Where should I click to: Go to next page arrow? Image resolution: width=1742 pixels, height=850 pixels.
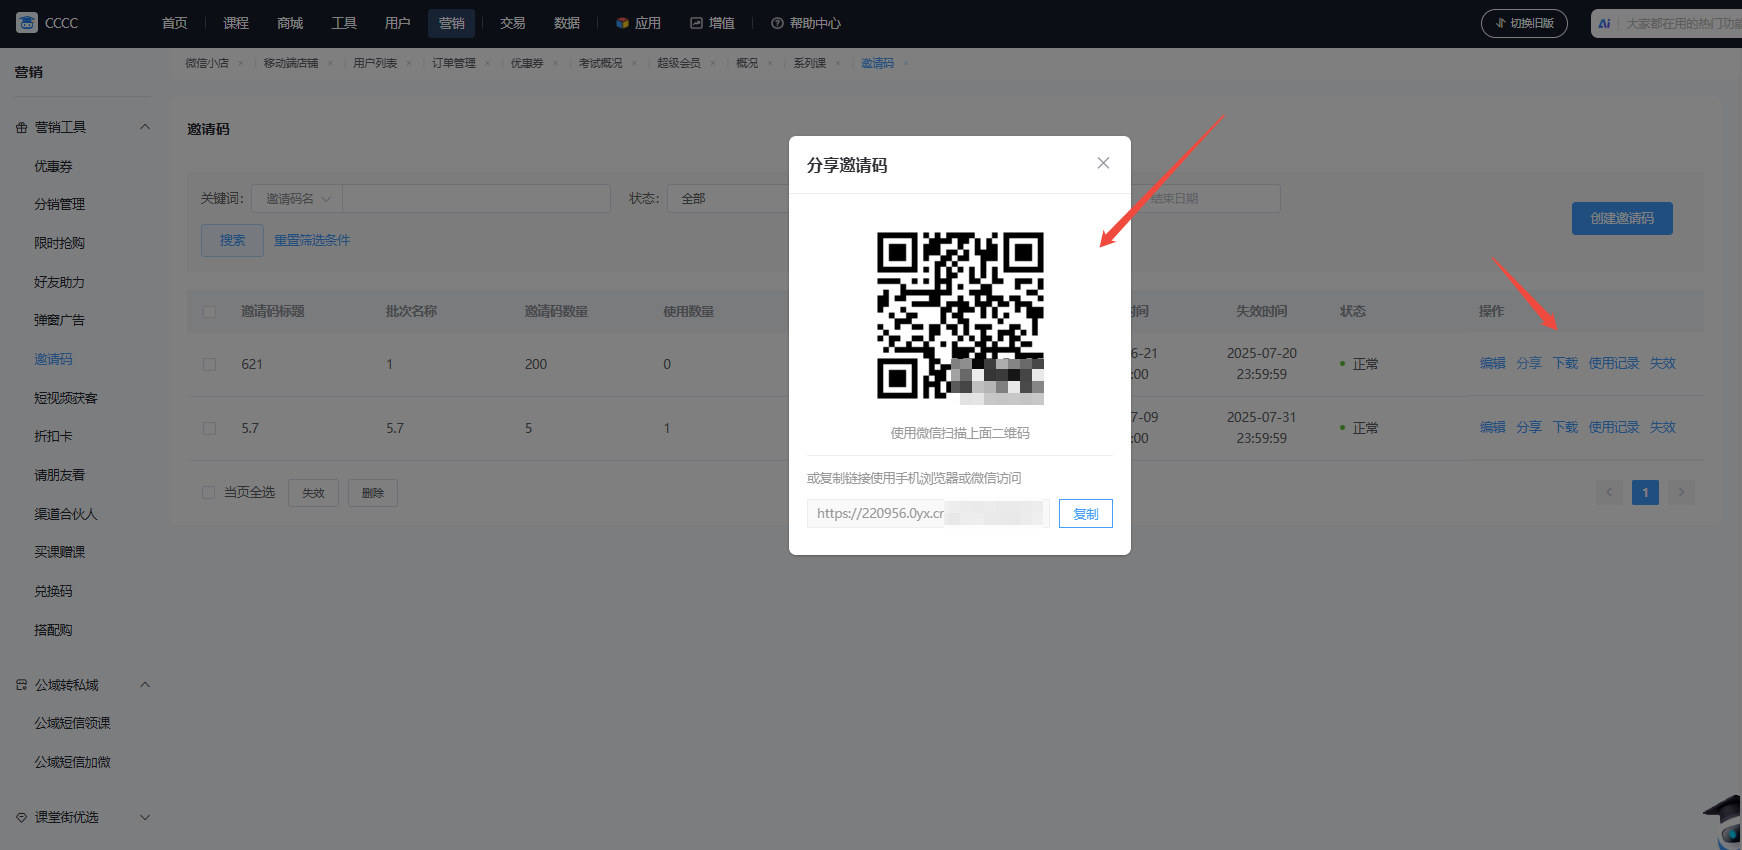coord(1681,492)
